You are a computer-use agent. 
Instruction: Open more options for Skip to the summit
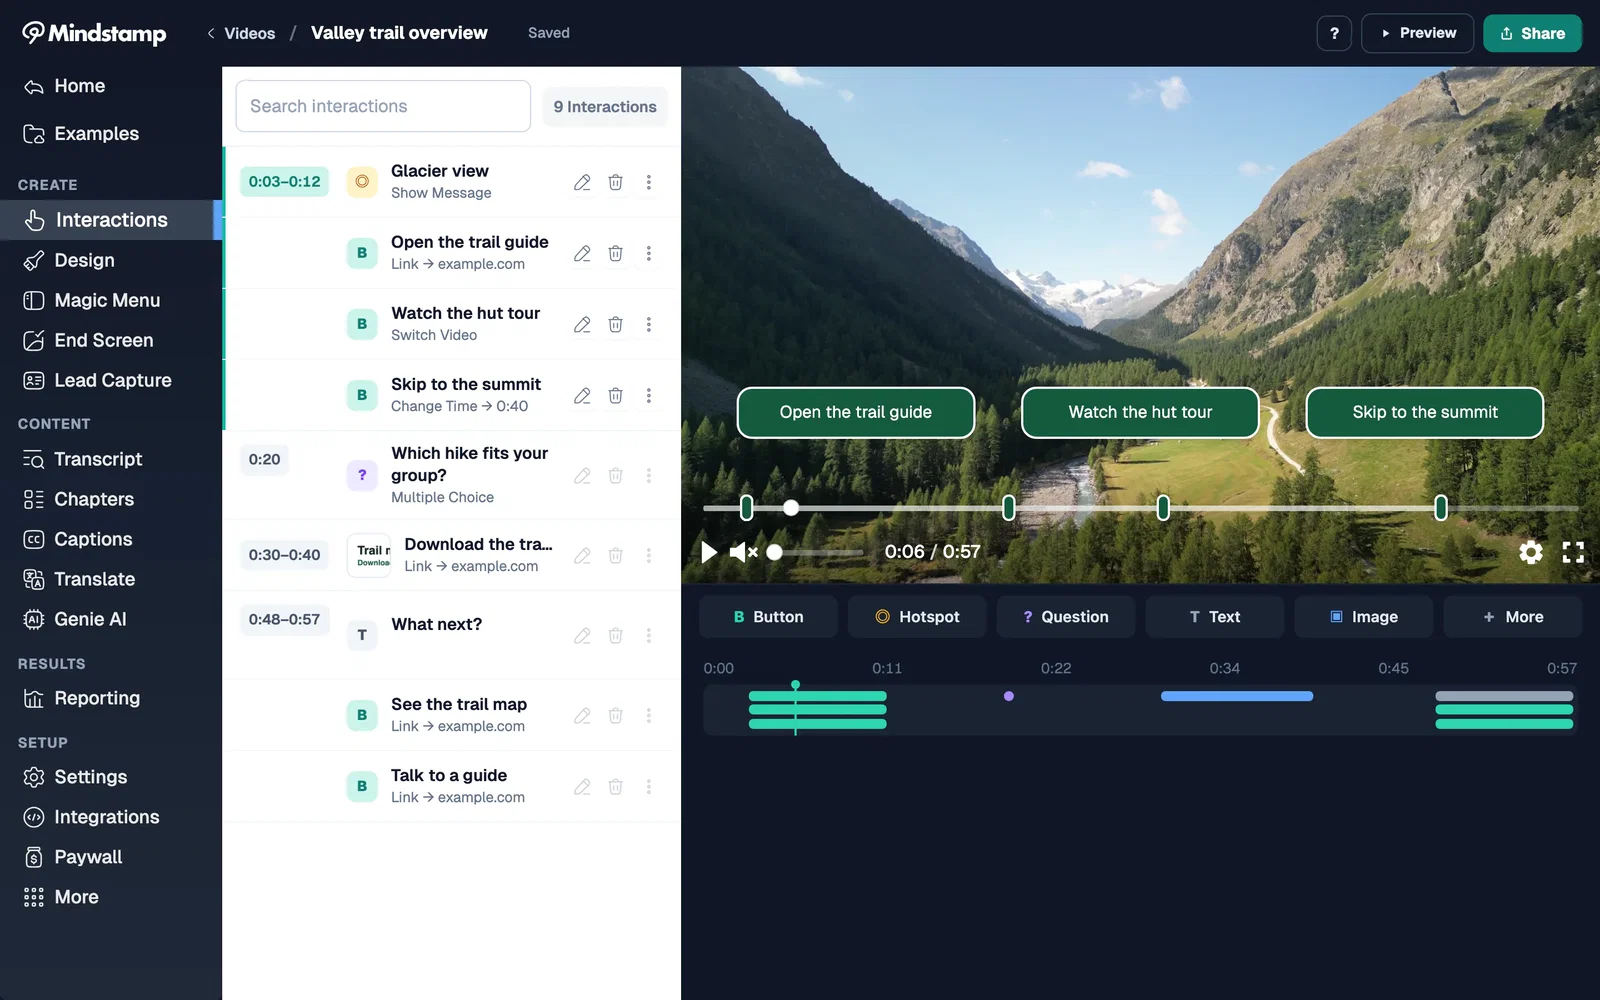coord(649,395)
